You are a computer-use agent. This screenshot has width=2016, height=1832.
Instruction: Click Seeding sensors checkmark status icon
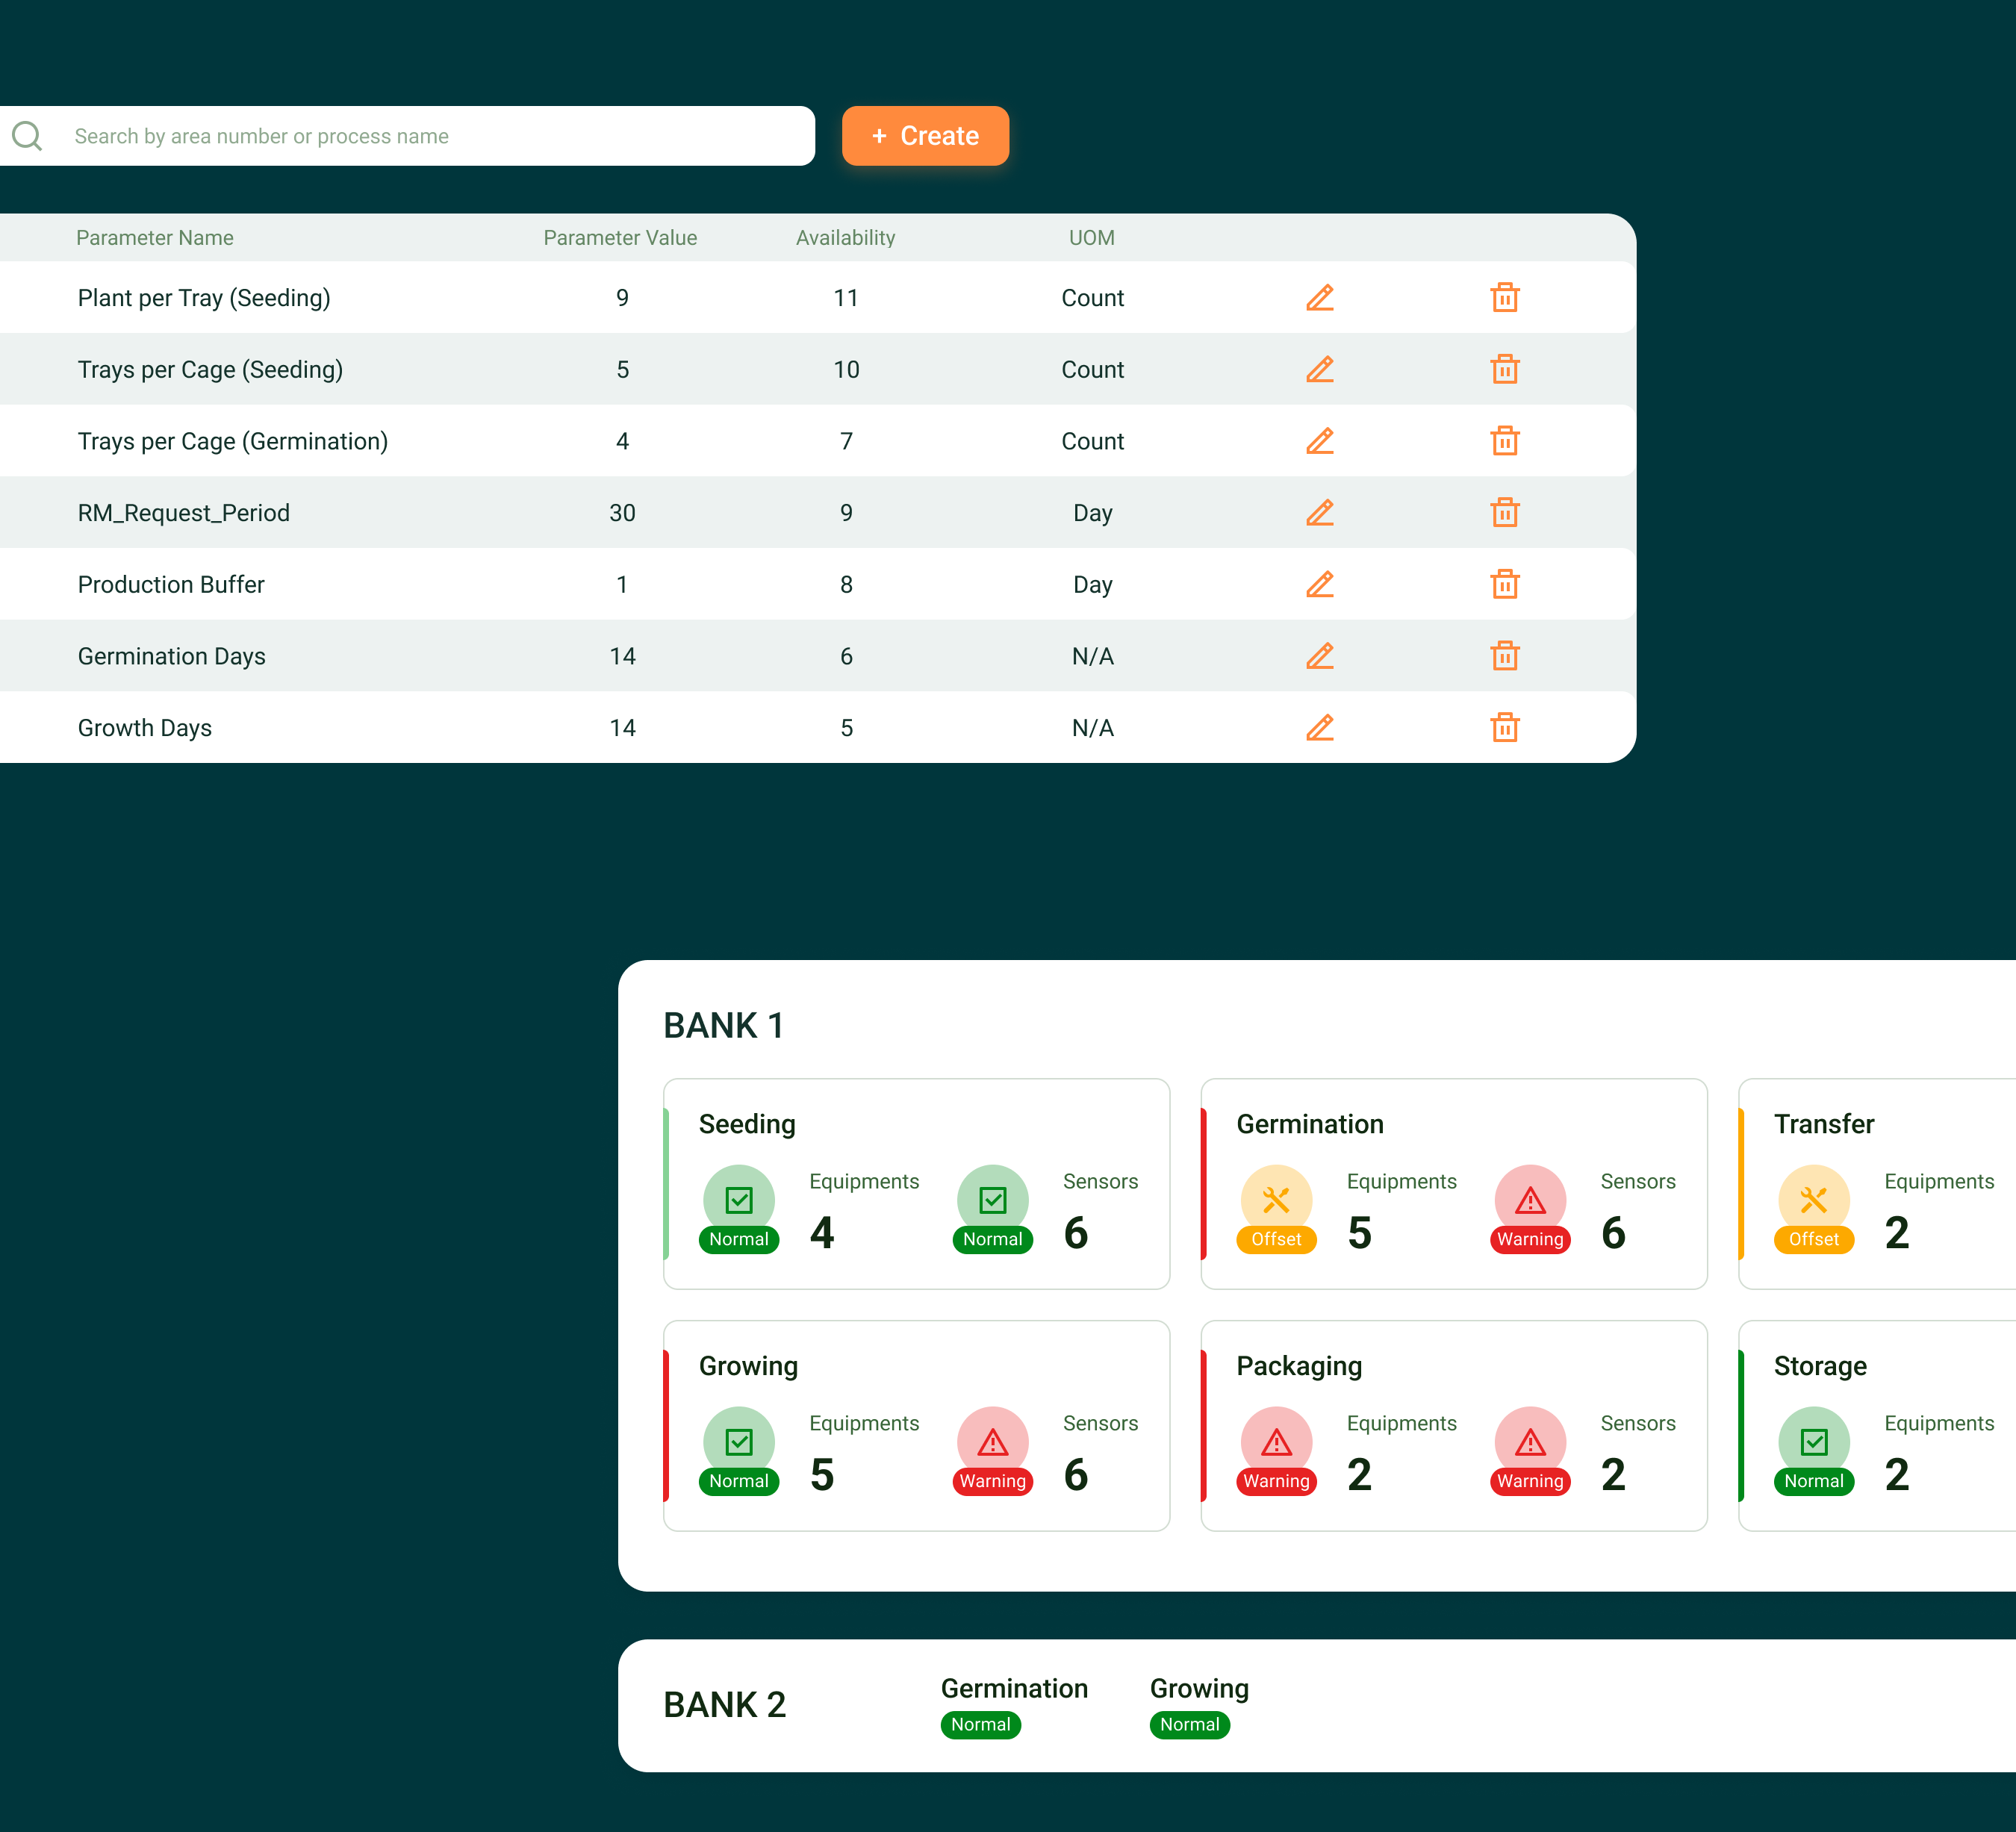pyautogui.click(x=993, y=1200)
